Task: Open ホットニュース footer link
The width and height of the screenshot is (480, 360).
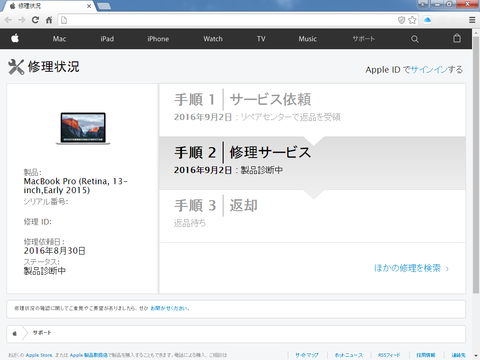Action: click(x=349, y=355)
